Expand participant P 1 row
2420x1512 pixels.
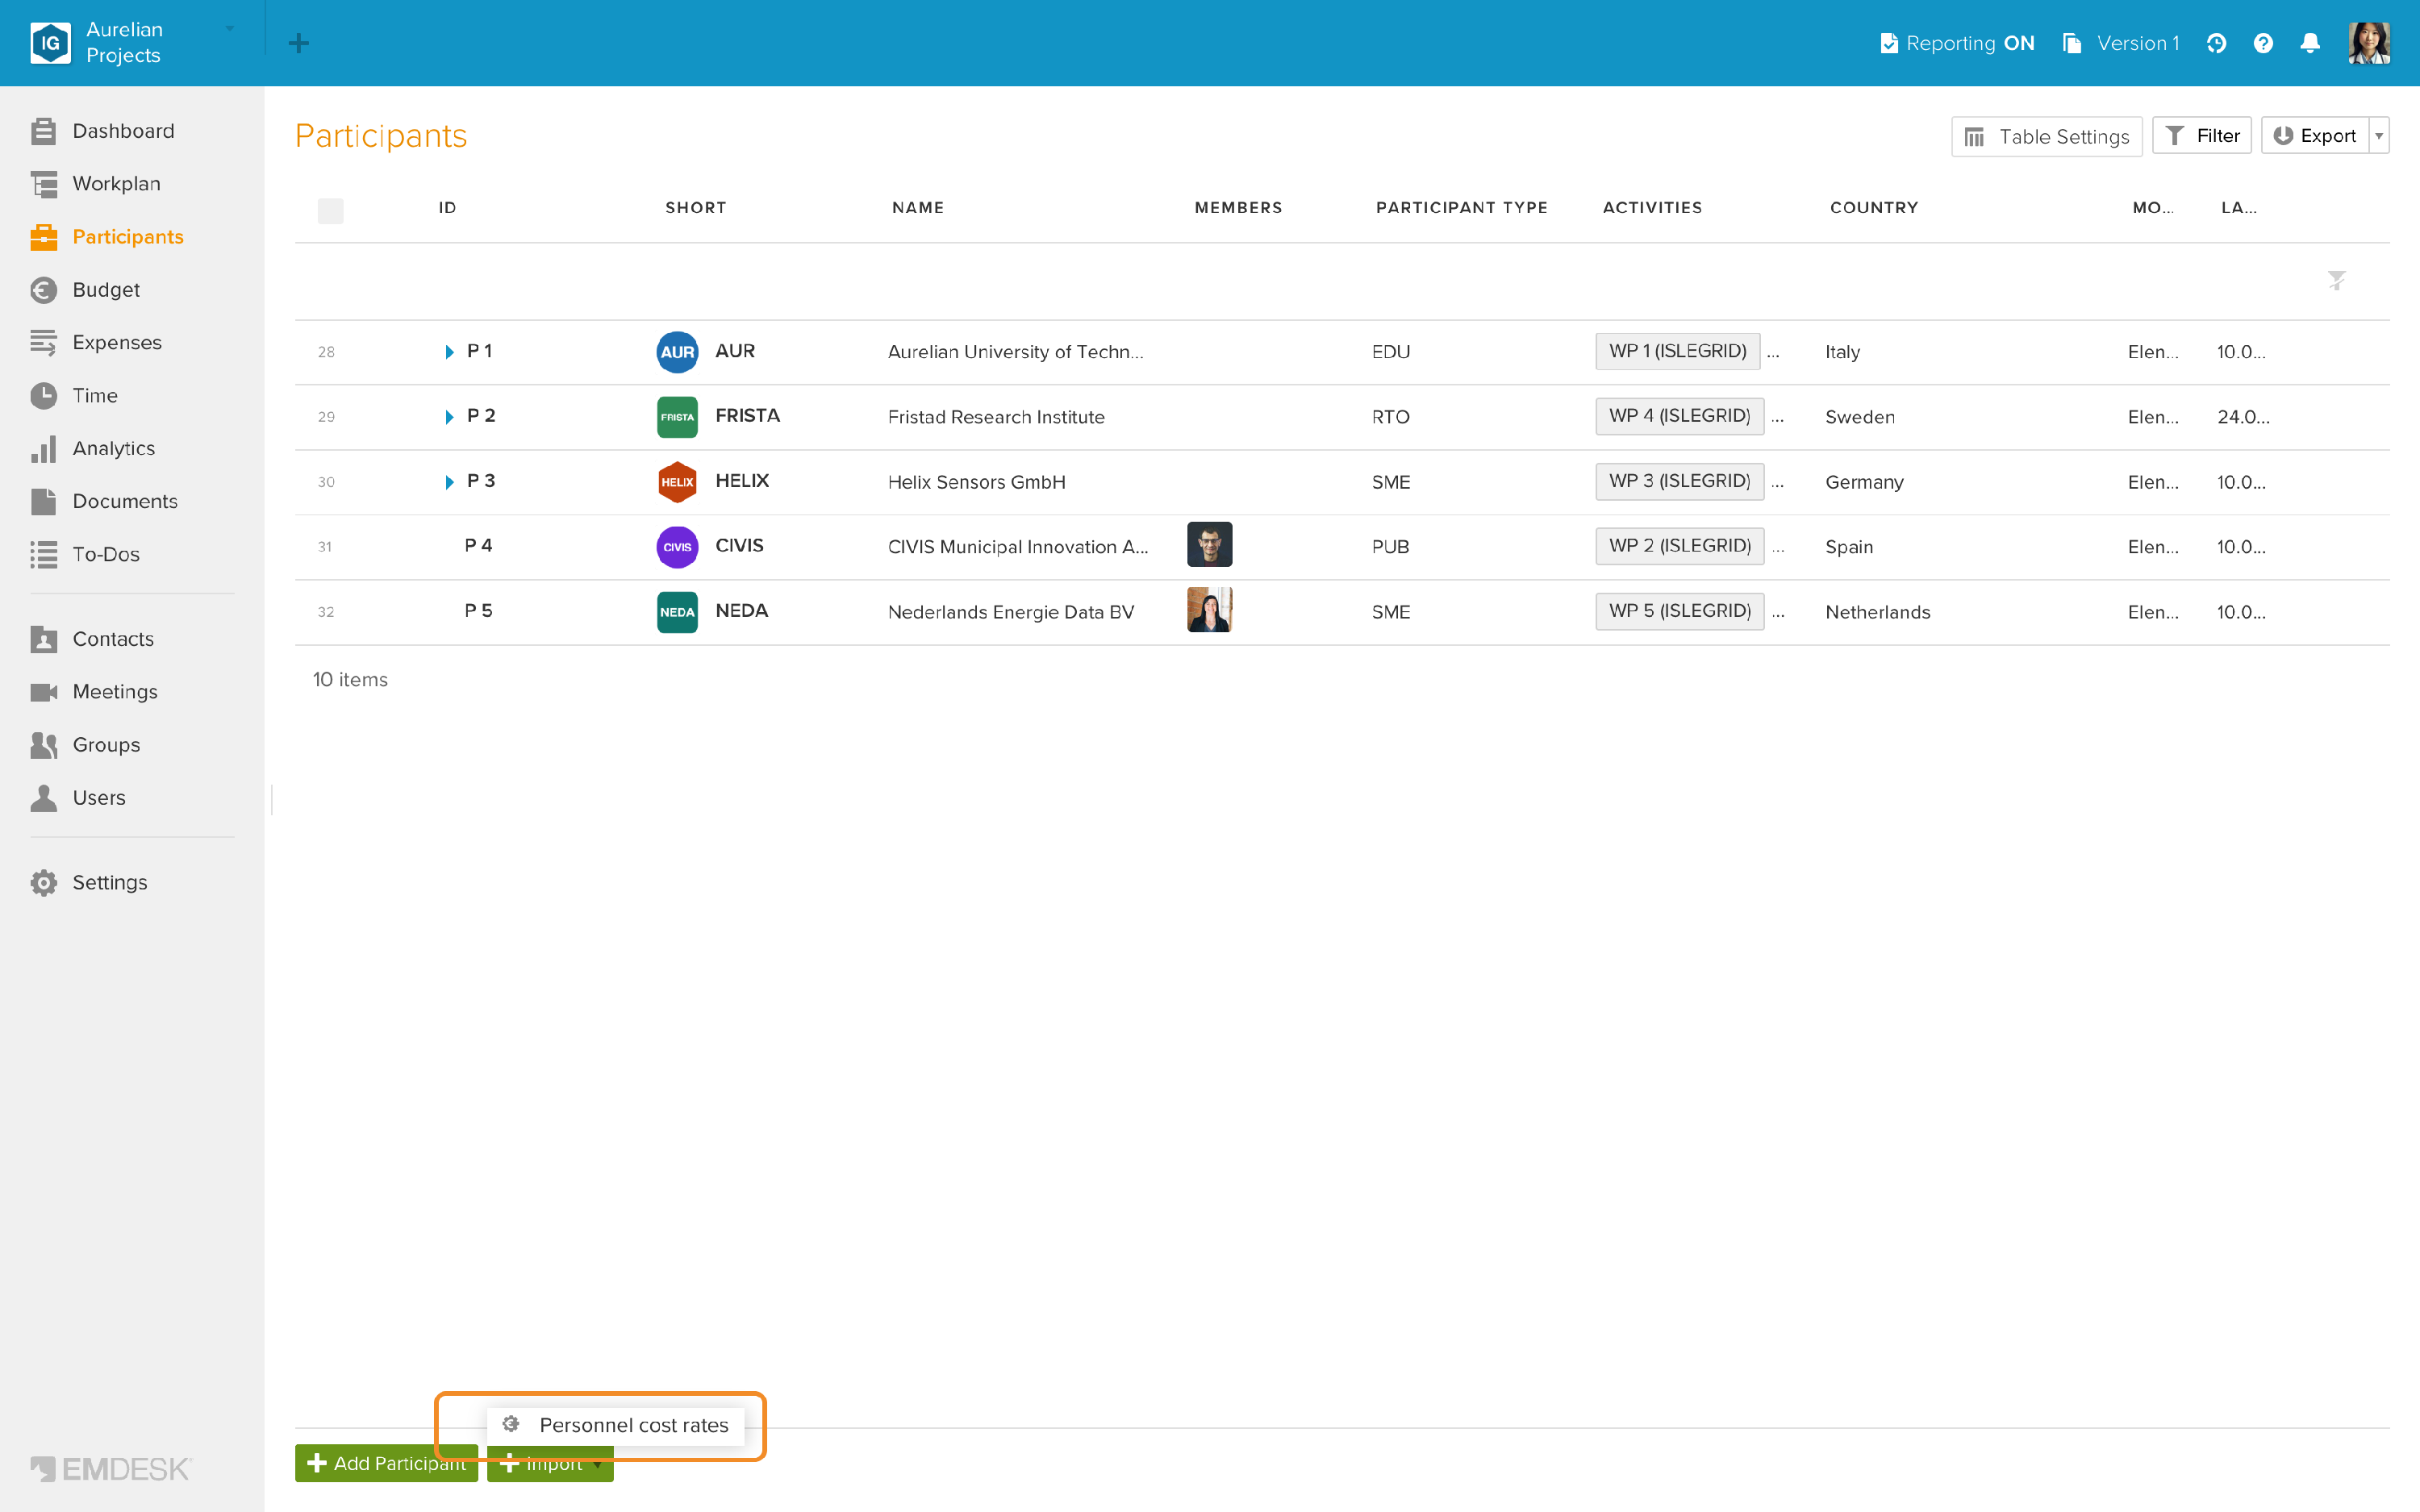pyautogui.click(x=449, y=352)
